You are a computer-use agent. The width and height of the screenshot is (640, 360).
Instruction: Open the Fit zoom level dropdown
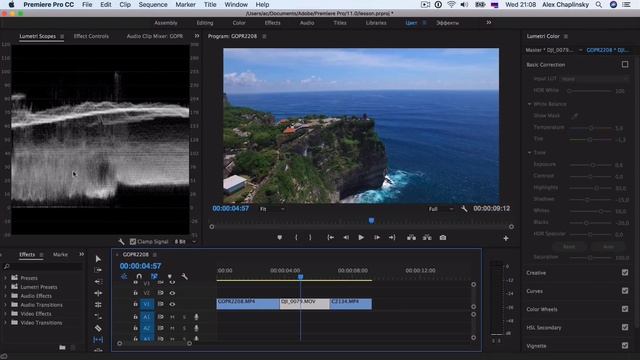(x=272, y=209)
